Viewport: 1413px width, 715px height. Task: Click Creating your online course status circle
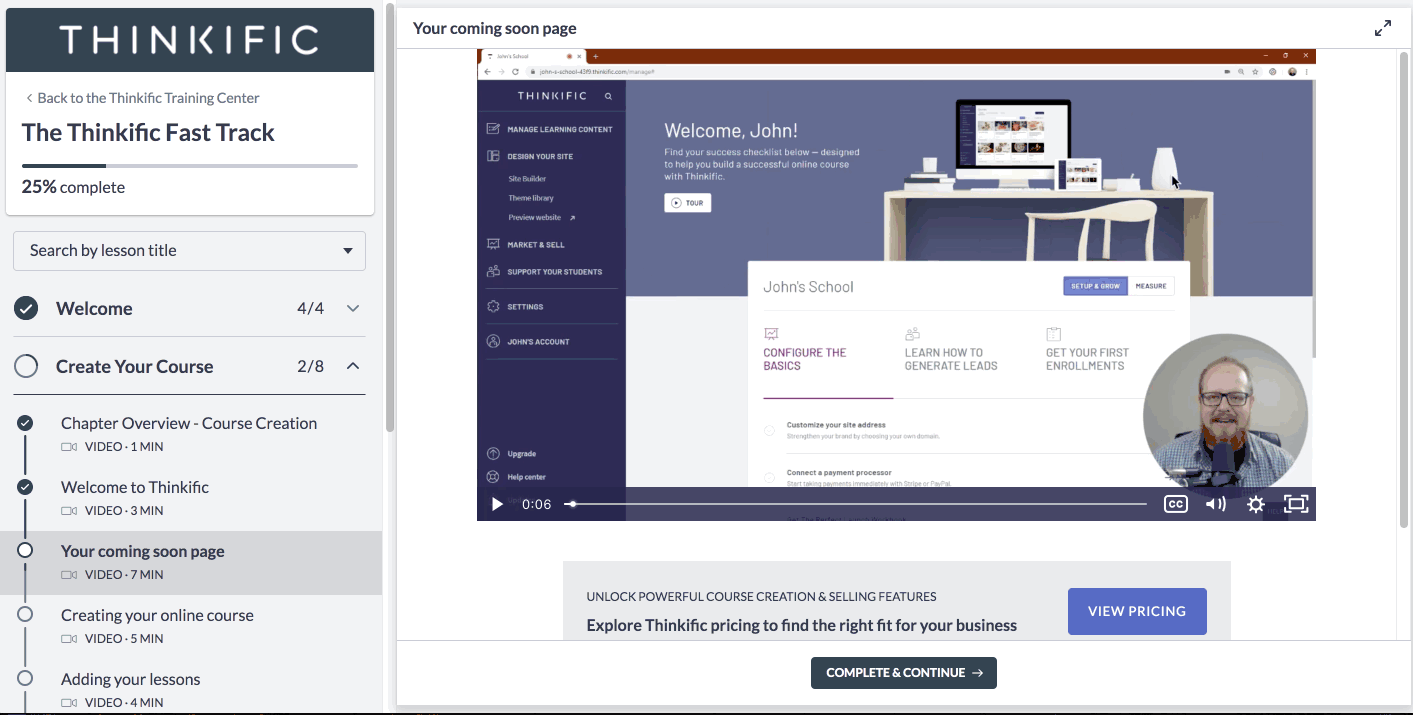pyautogui.click(x=25, y=614)
